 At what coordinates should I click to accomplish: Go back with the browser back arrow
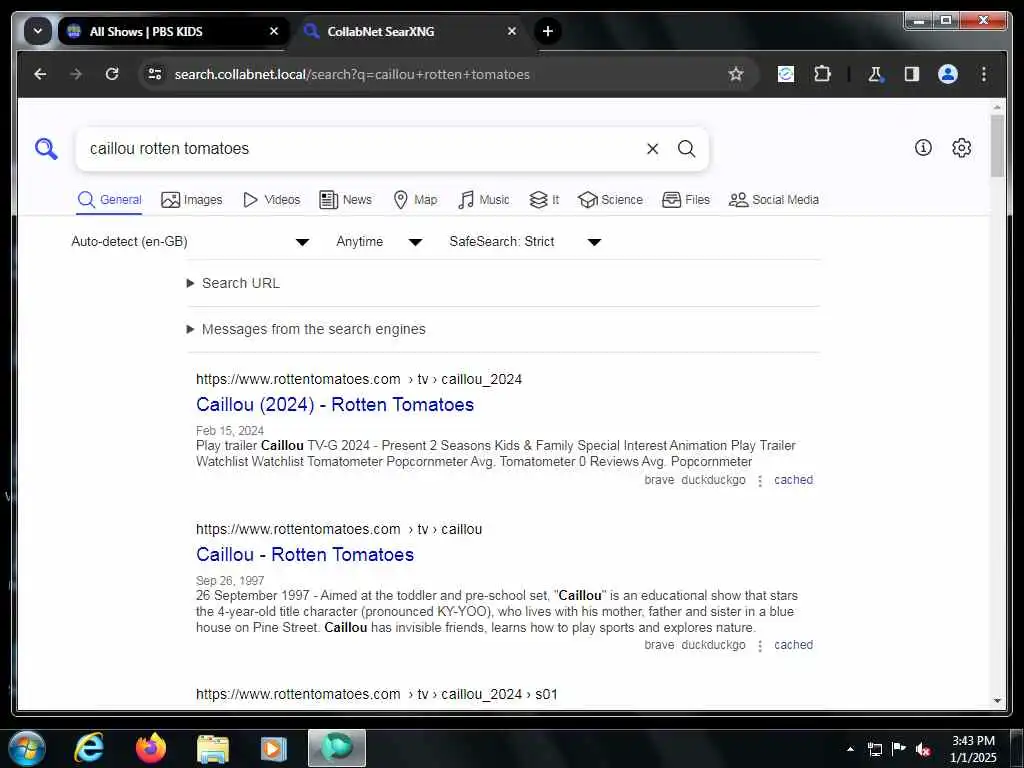[x=40, y=74]
